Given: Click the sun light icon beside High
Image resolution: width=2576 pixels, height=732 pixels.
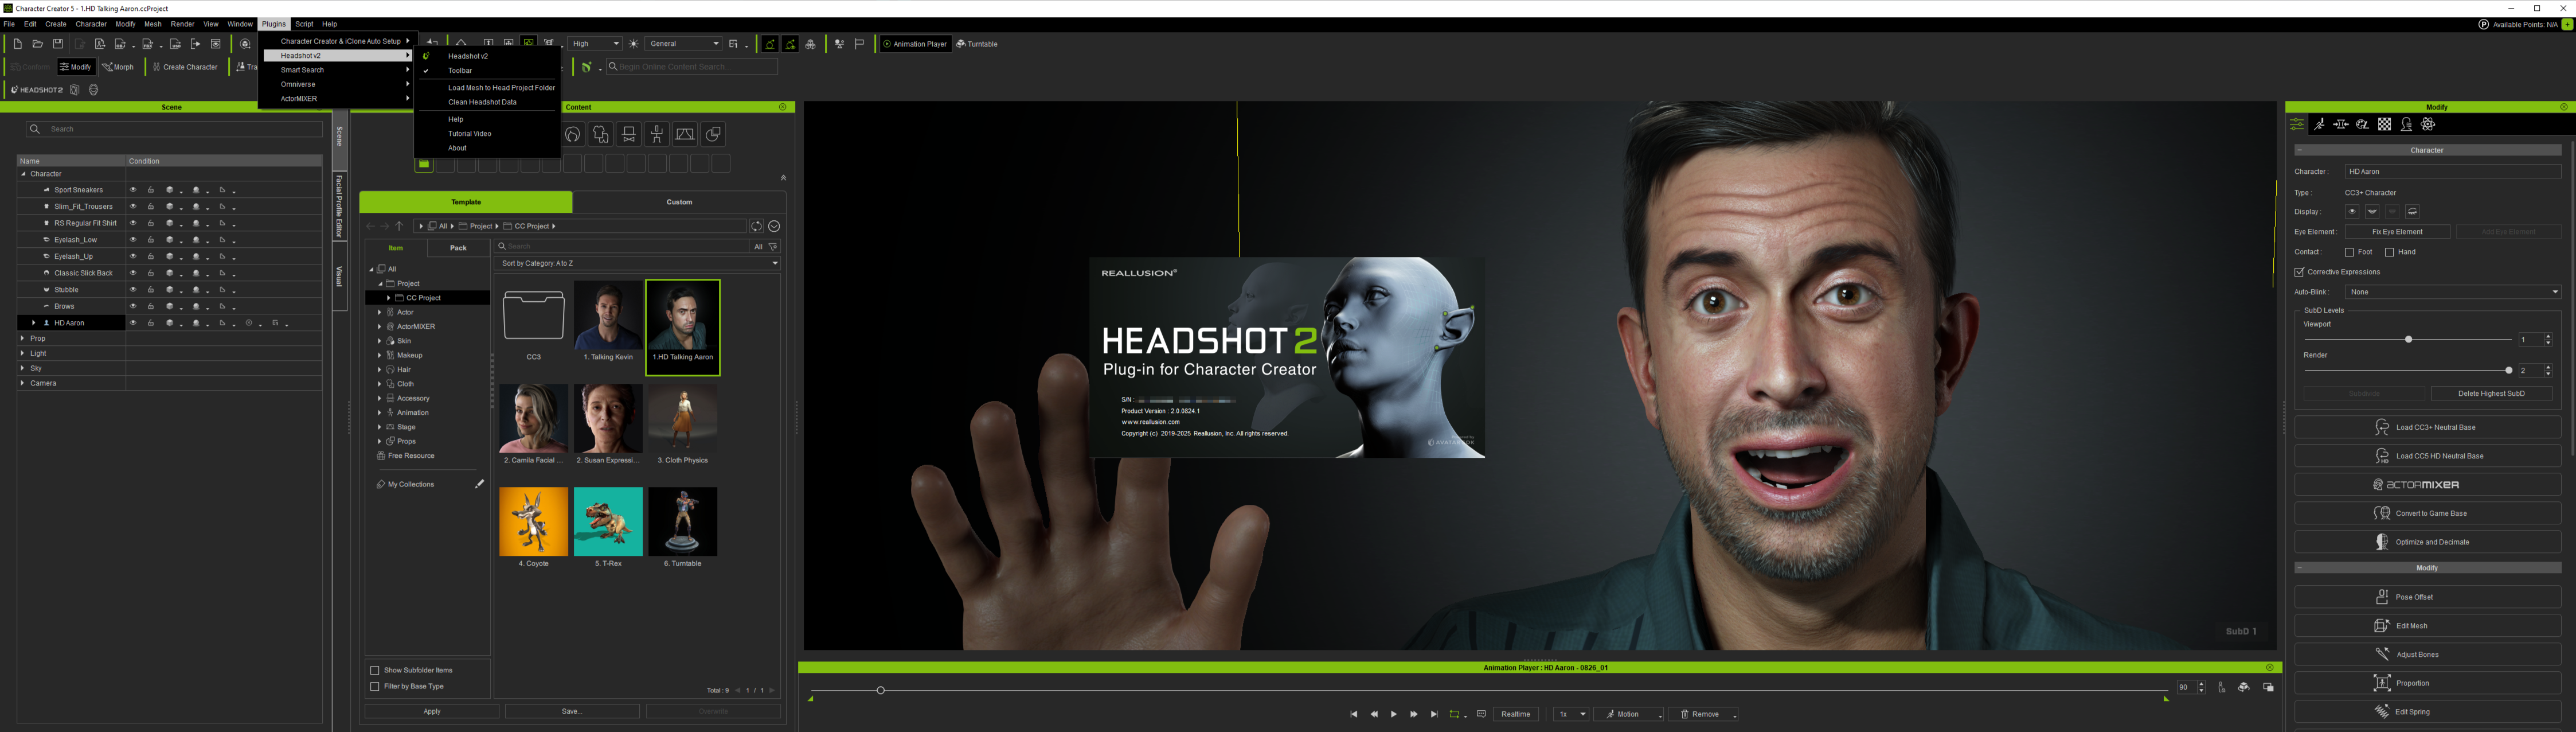Looking at the screenshot, I should tap(634, 44).
